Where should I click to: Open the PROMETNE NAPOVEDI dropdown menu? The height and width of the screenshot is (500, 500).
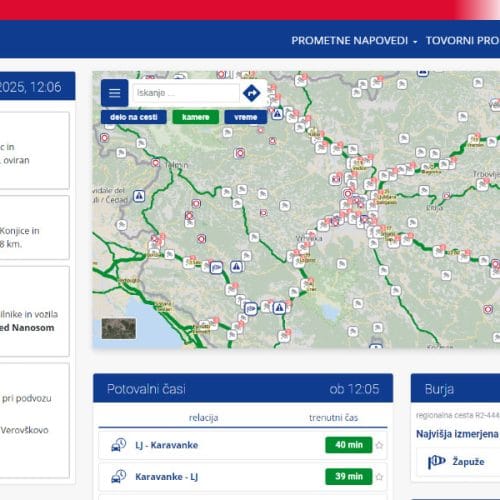(x=354, y=41)
